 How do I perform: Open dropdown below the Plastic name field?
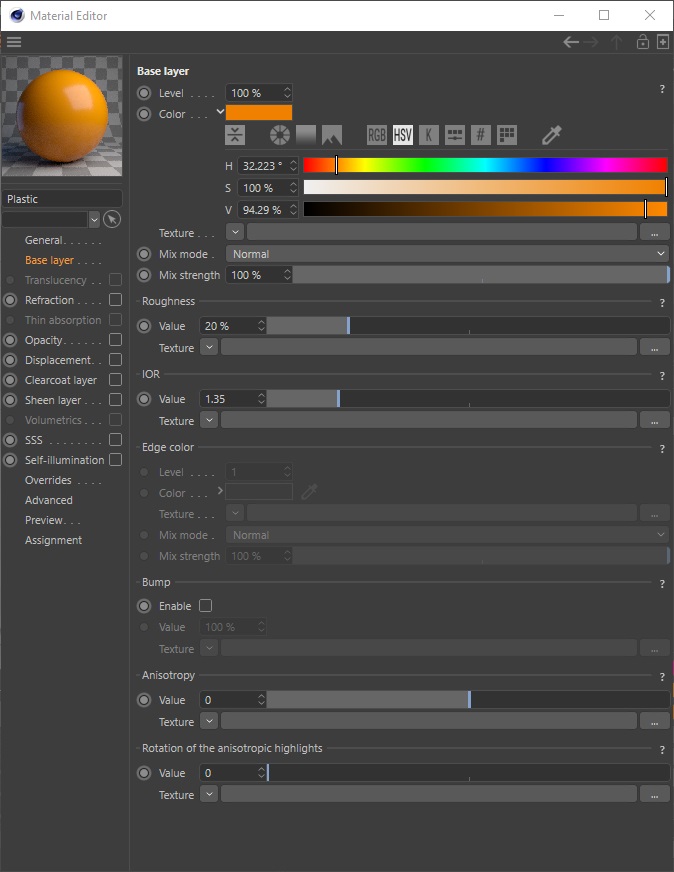pyautogui.click(x=94, y=220)
